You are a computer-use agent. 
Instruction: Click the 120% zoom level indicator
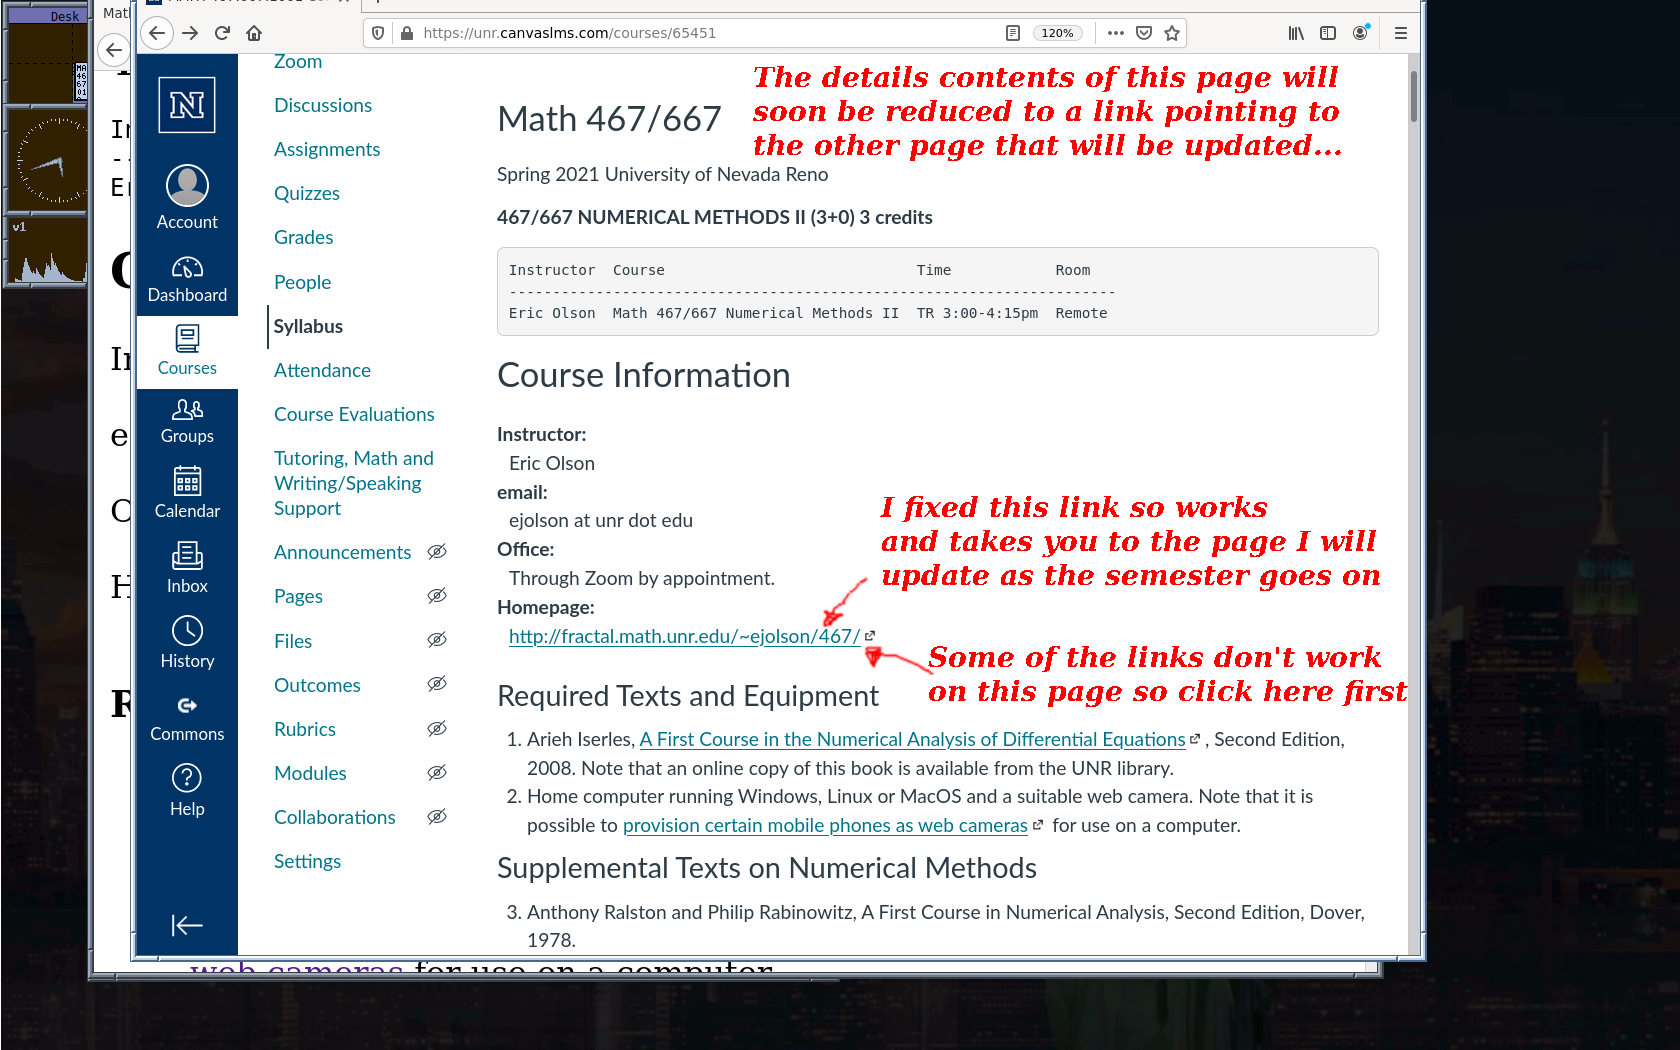pos(1057,33)
